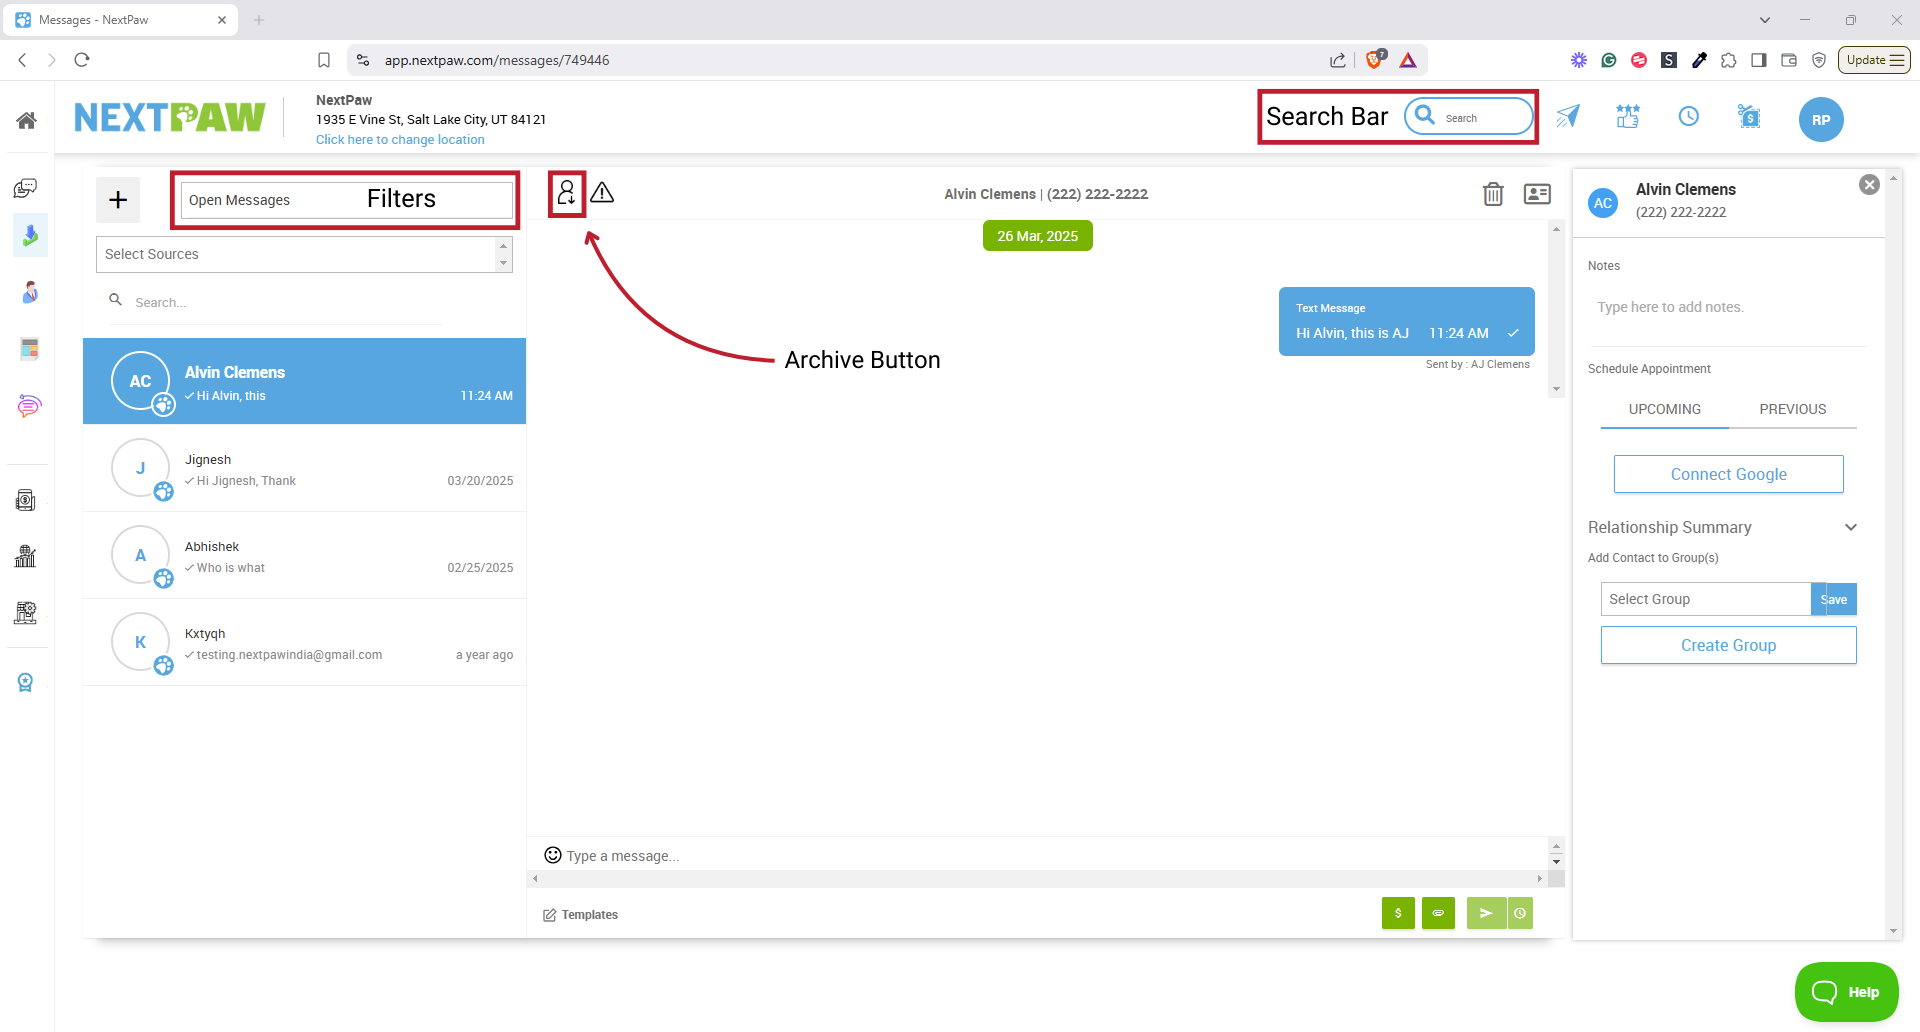The image size is (1920, 1032).
Task: Click the NextPaw logo
Action: click(170, 117)
